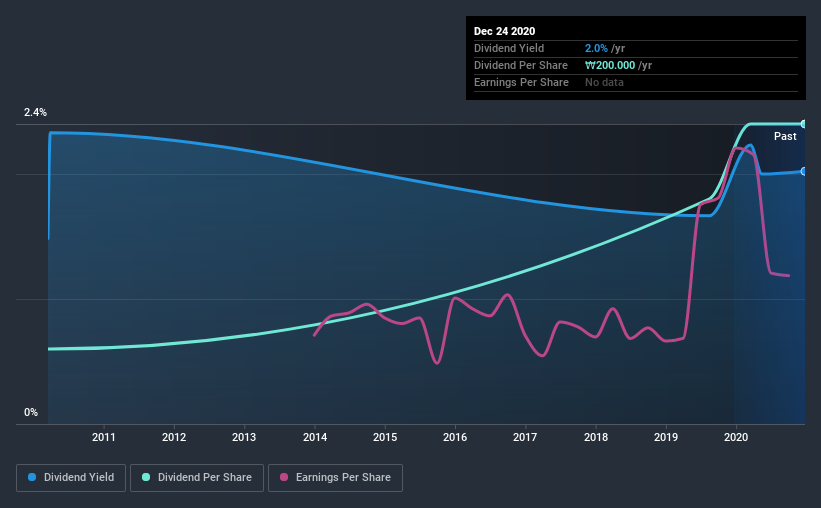Click the Past label in chart
821x508 pixels.
(785, 136)
